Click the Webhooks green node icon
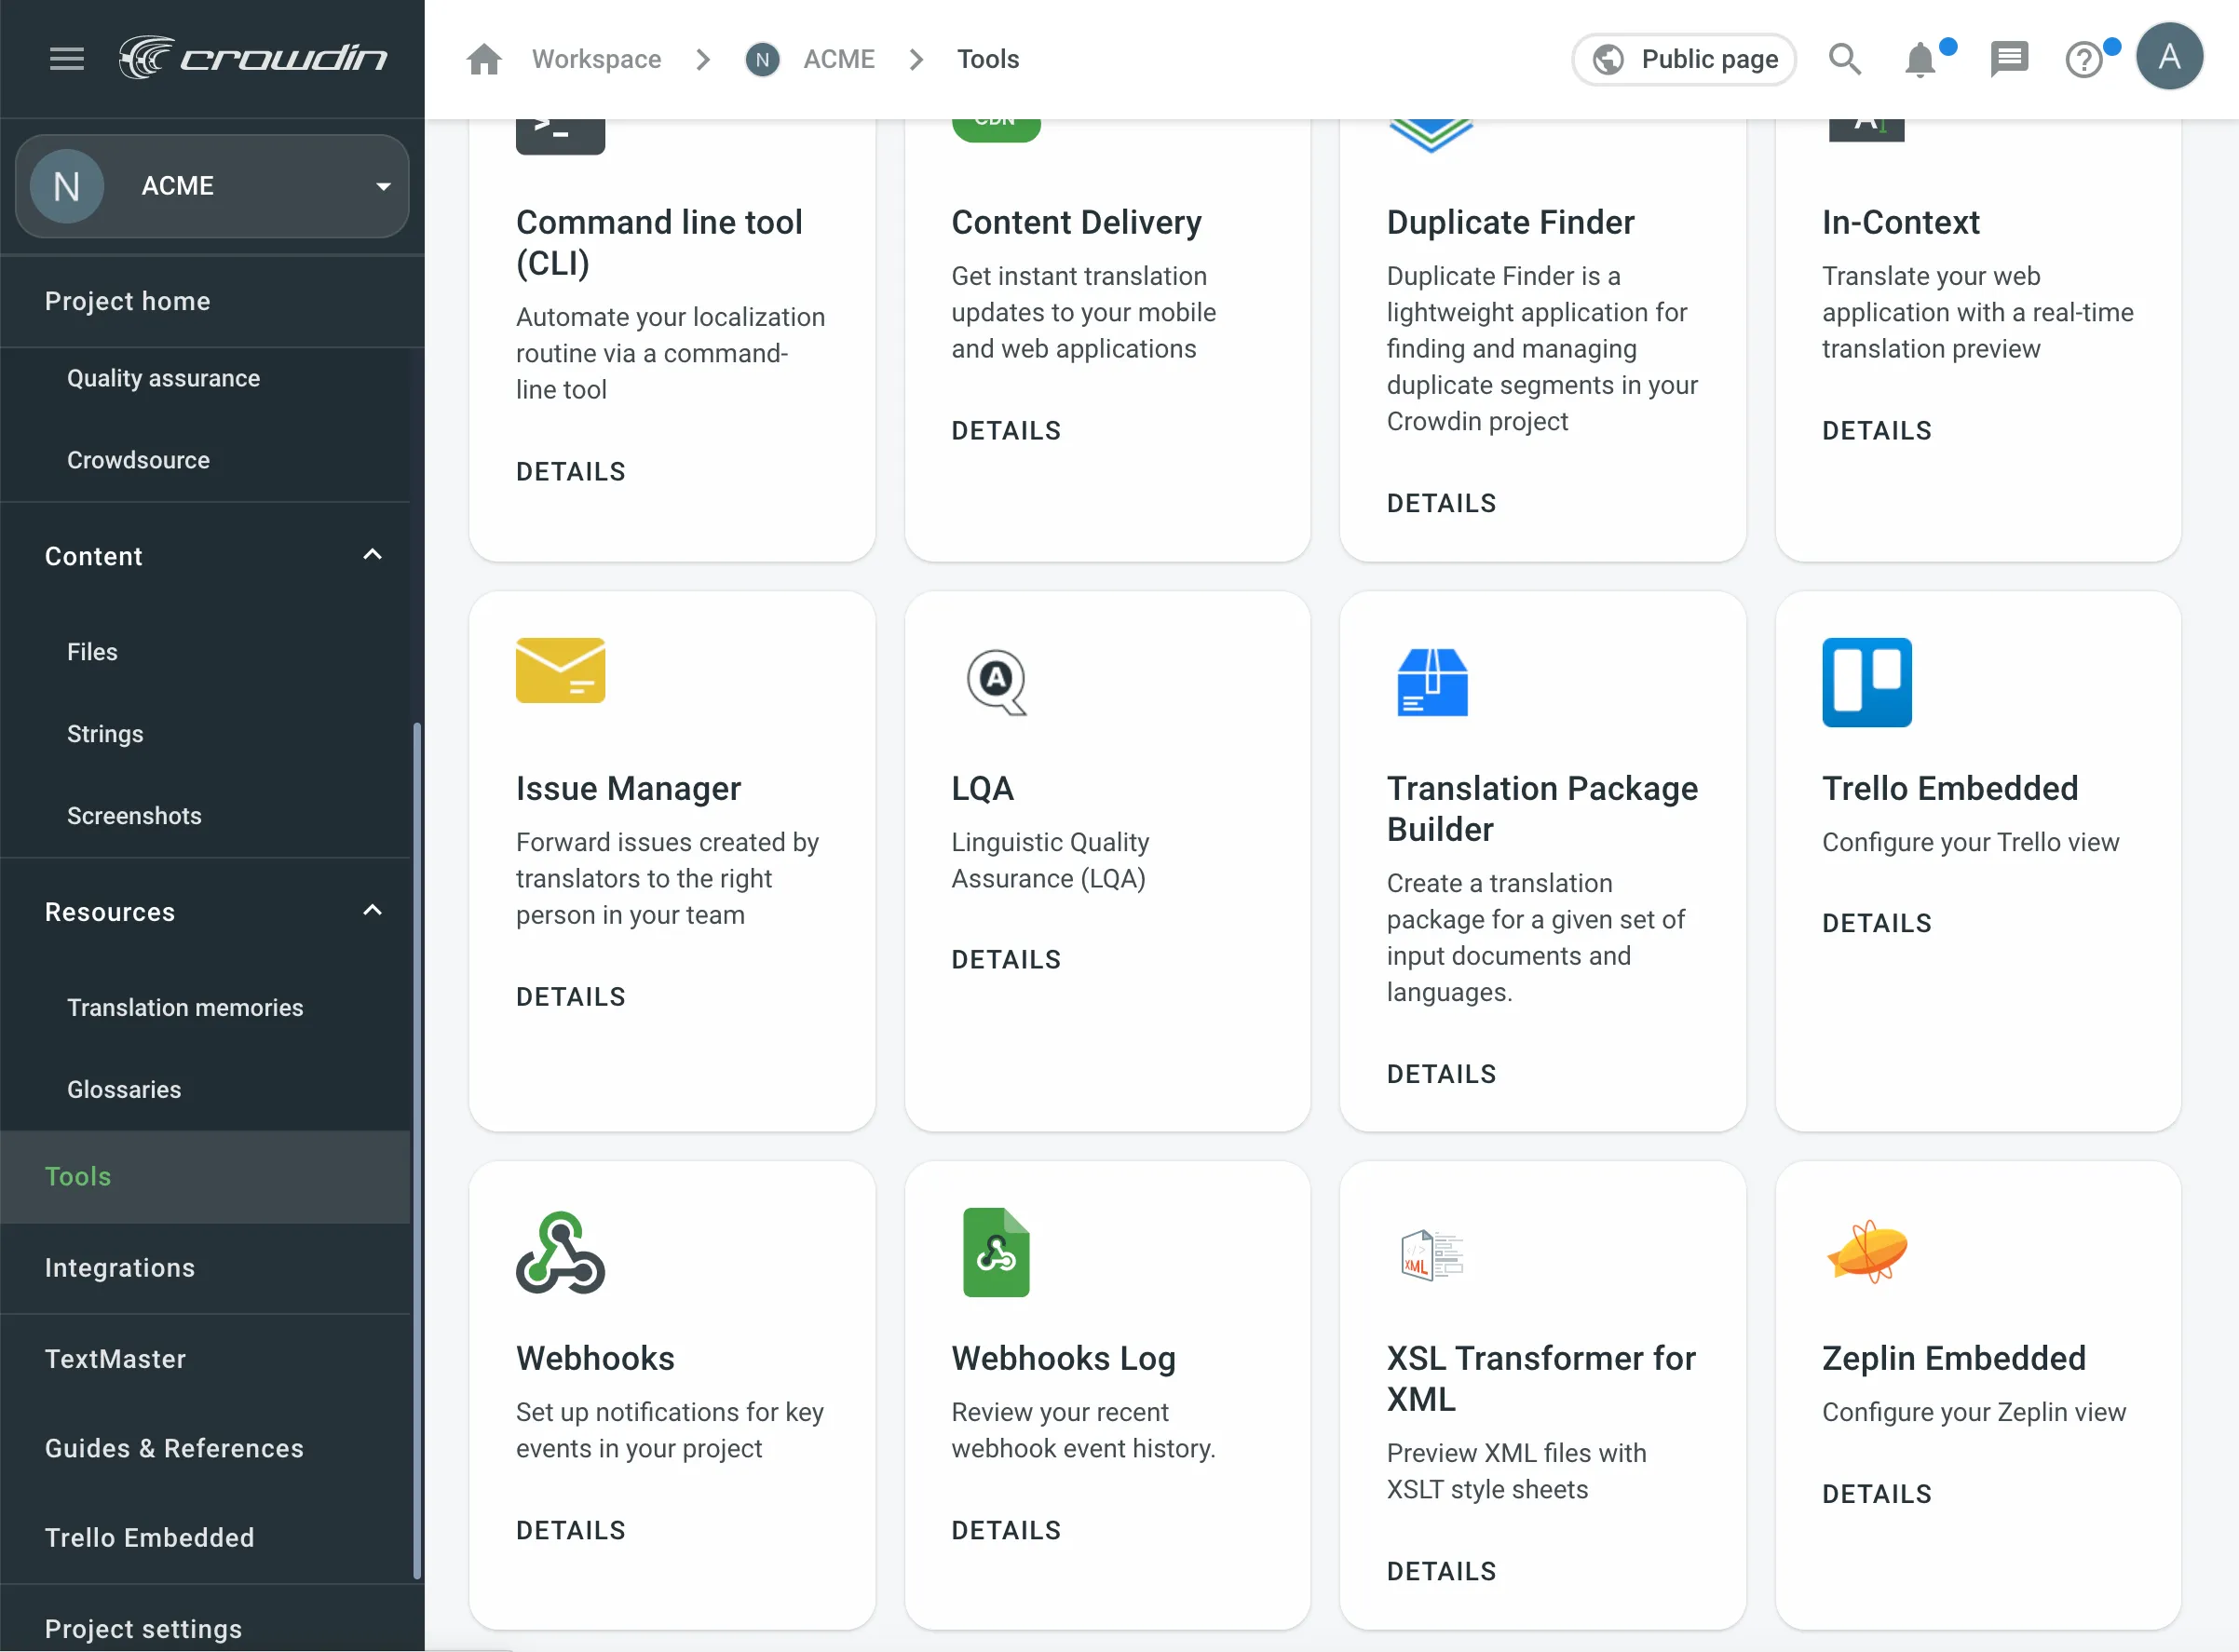Screen dimensions: 2239x1652 tap(560, 1252)
